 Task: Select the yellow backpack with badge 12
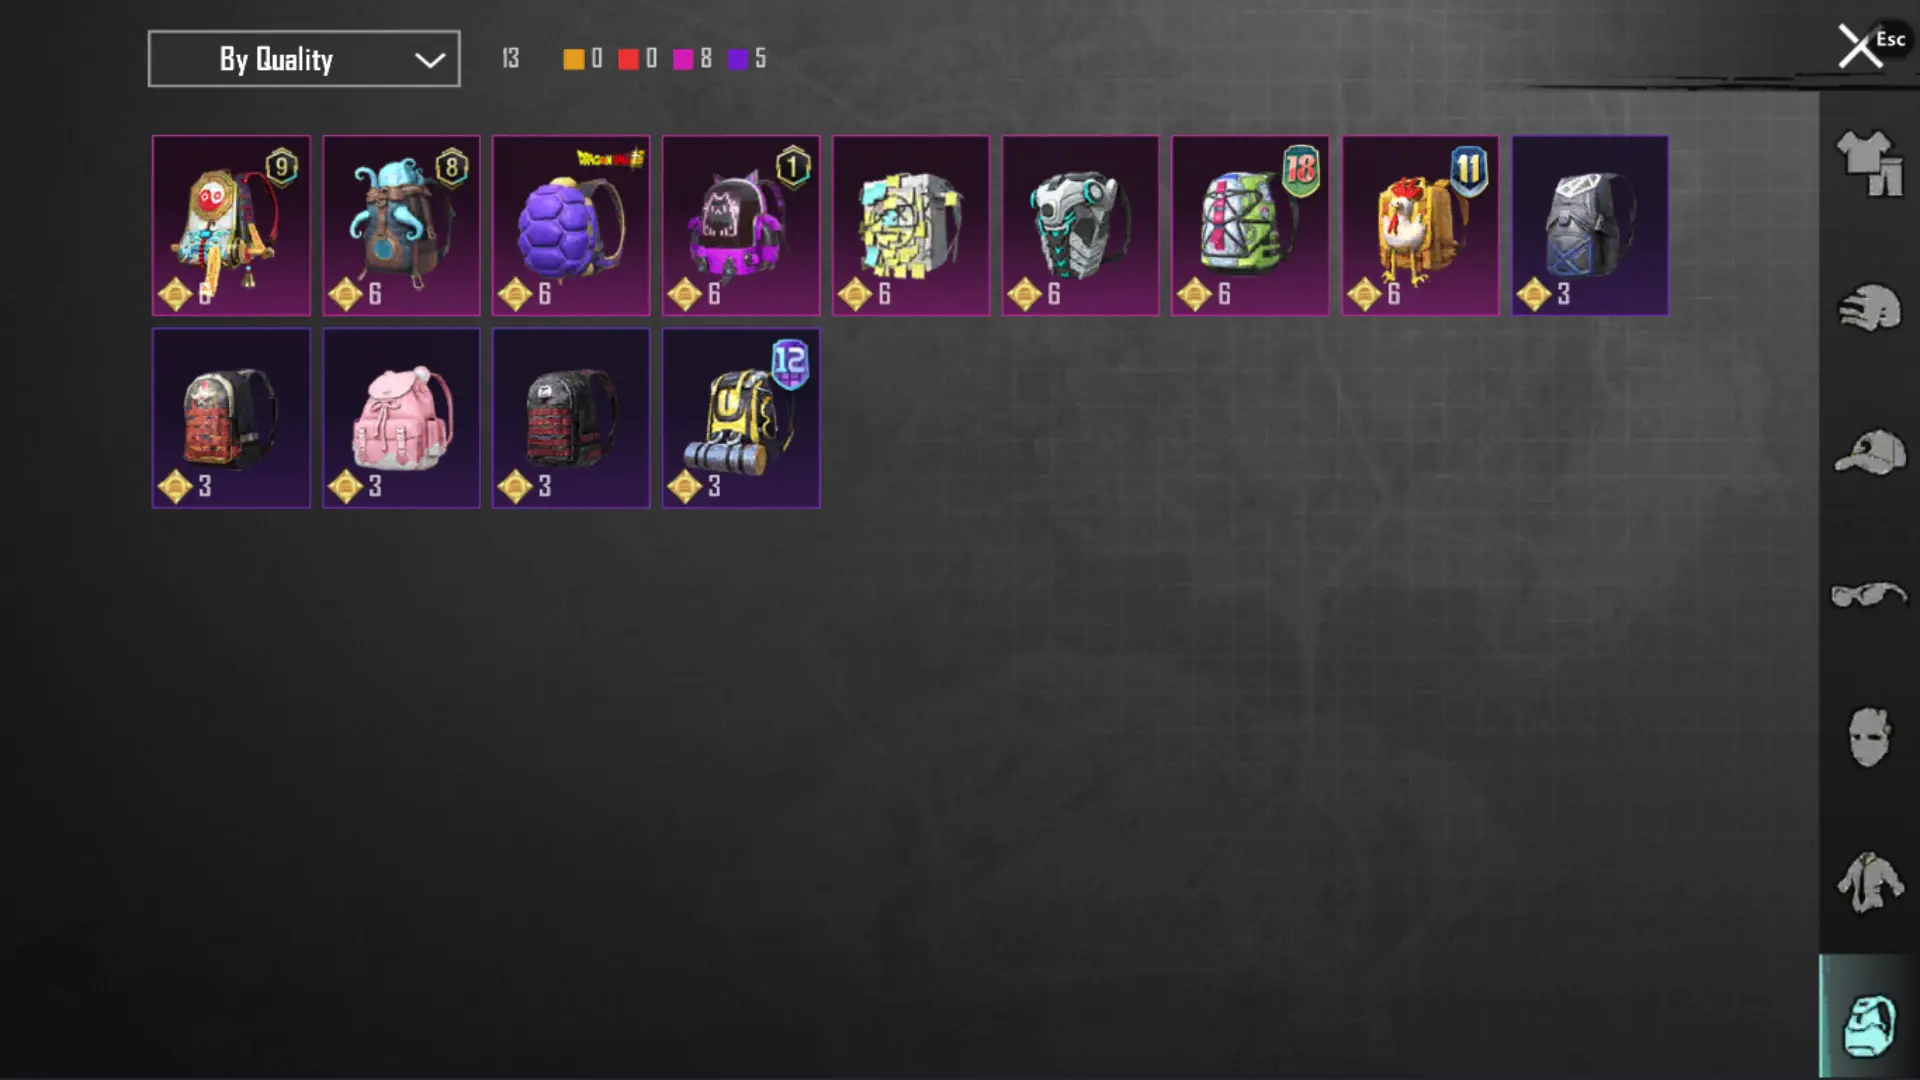pos(741,418)
